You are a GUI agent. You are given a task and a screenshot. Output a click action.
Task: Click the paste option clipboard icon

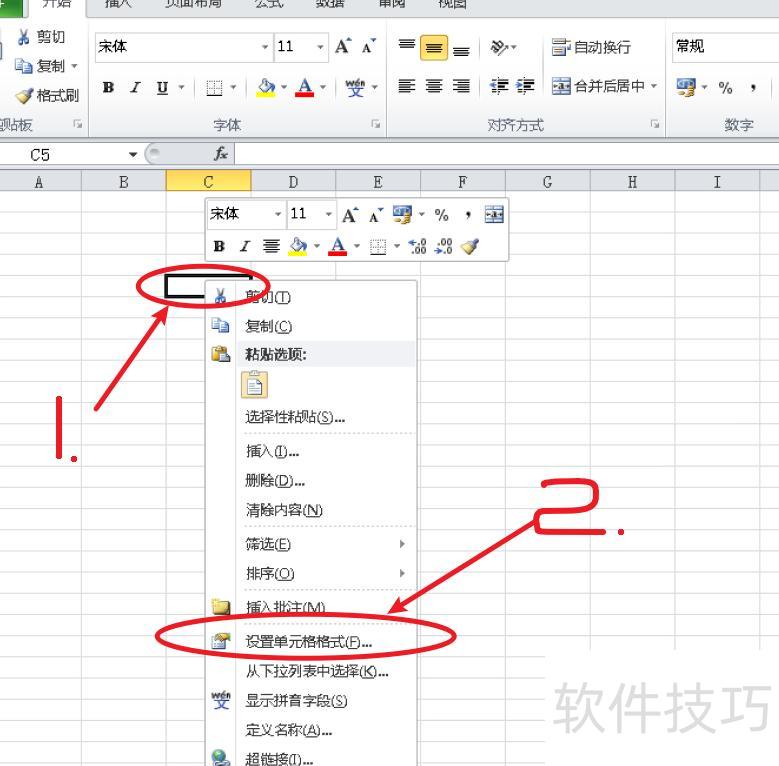[254, 384]
